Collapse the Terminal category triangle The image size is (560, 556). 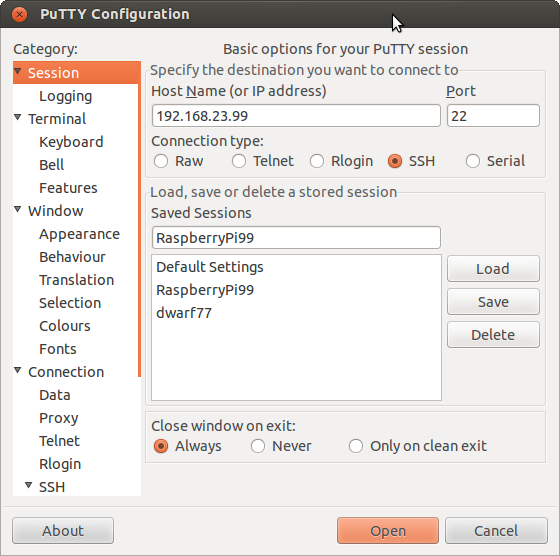18,117
